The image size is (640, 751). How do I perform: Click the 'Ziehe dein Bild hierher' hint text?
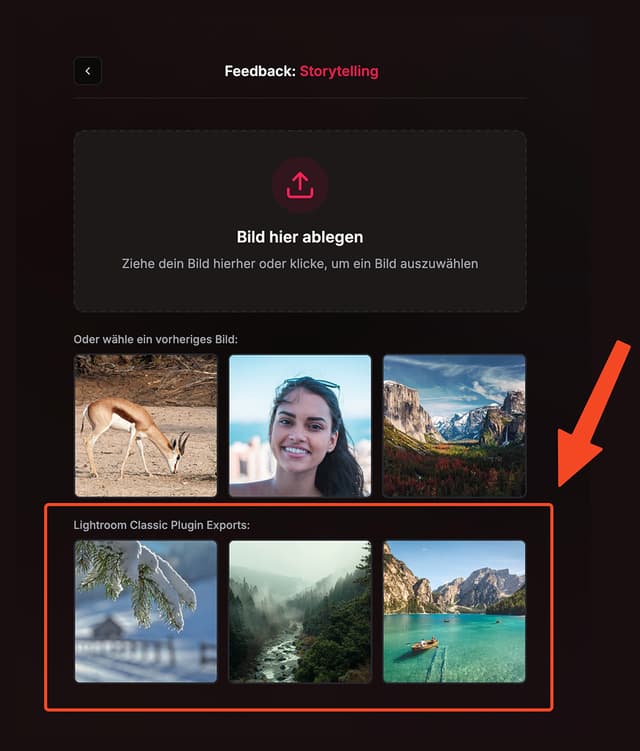[x=300, y=264]
